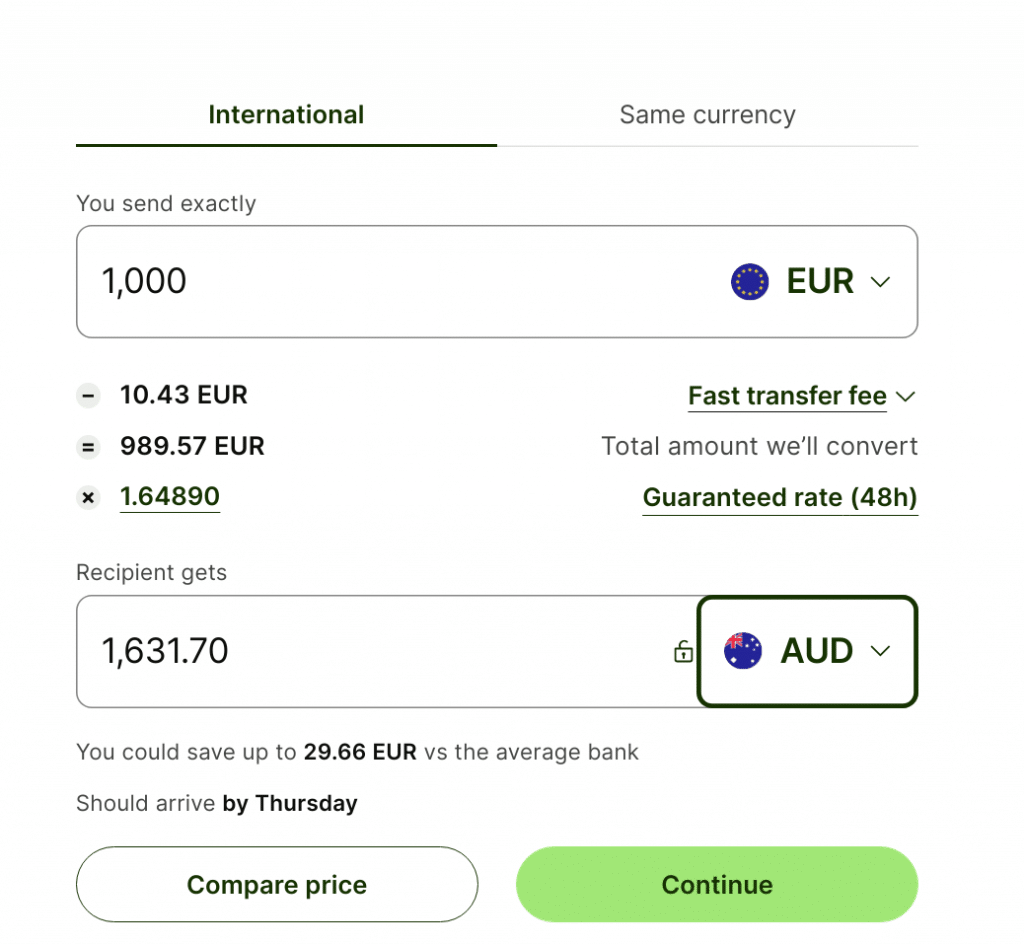The width and height of the screenshot is (1024, 945).
Task: Expand the Fast transfer fee options
Action: click(906, 396)
